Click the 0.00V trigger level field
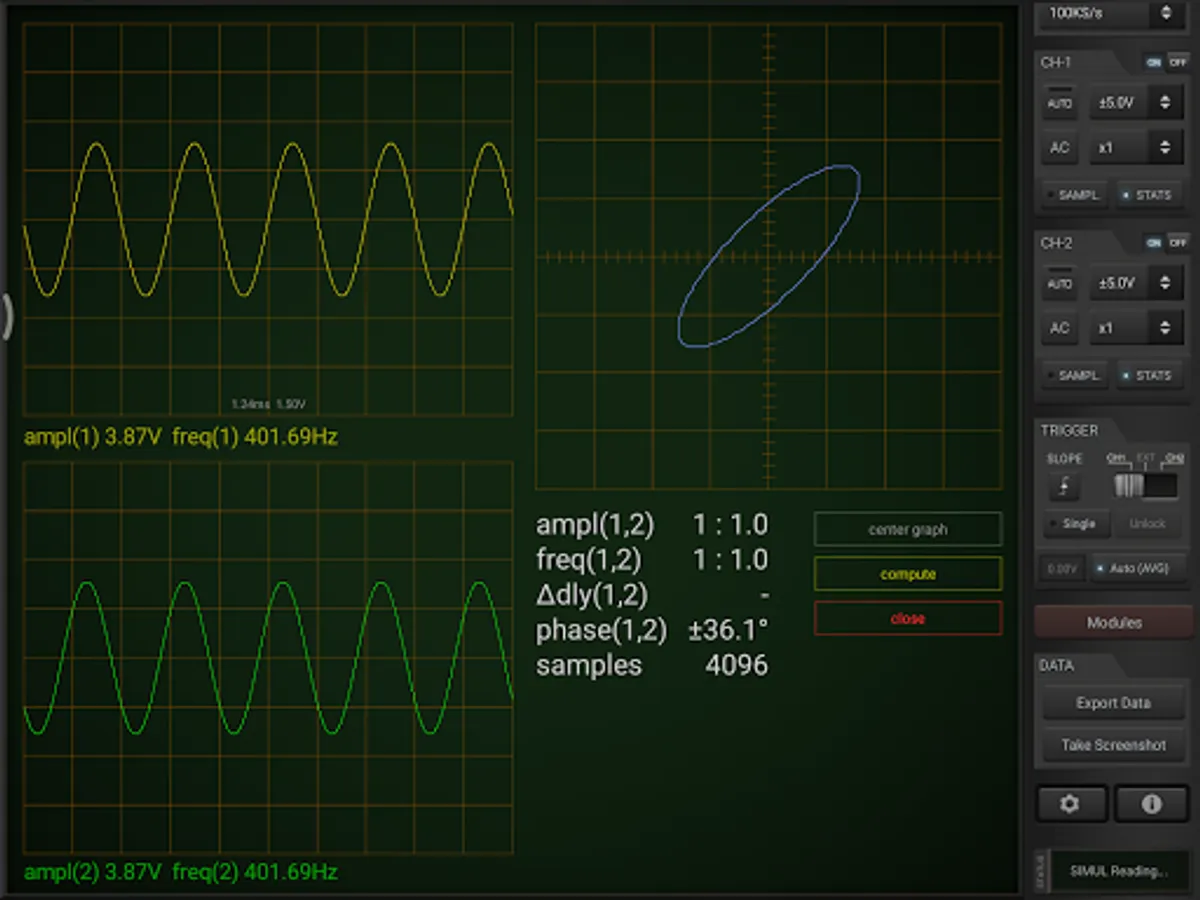Screen dimensions: 1200x900 pyautogui.click(x=1062, y=568)
